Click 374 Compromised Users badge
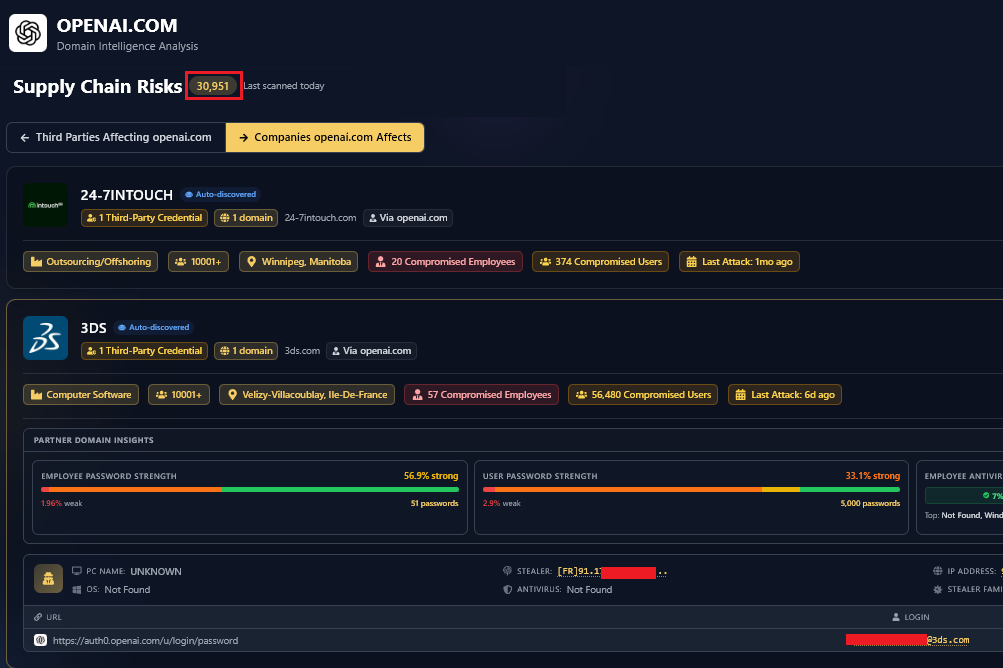 click(x=601, y=262)
